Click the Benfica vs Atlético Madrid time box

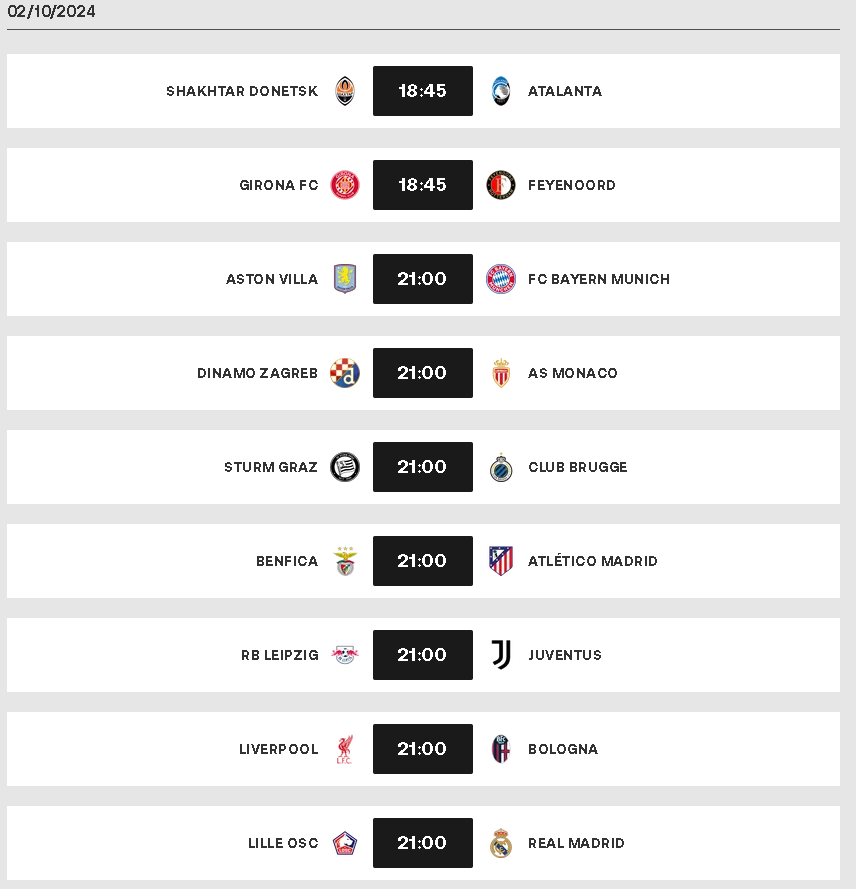pyautogui.click(x=423, y=561)
